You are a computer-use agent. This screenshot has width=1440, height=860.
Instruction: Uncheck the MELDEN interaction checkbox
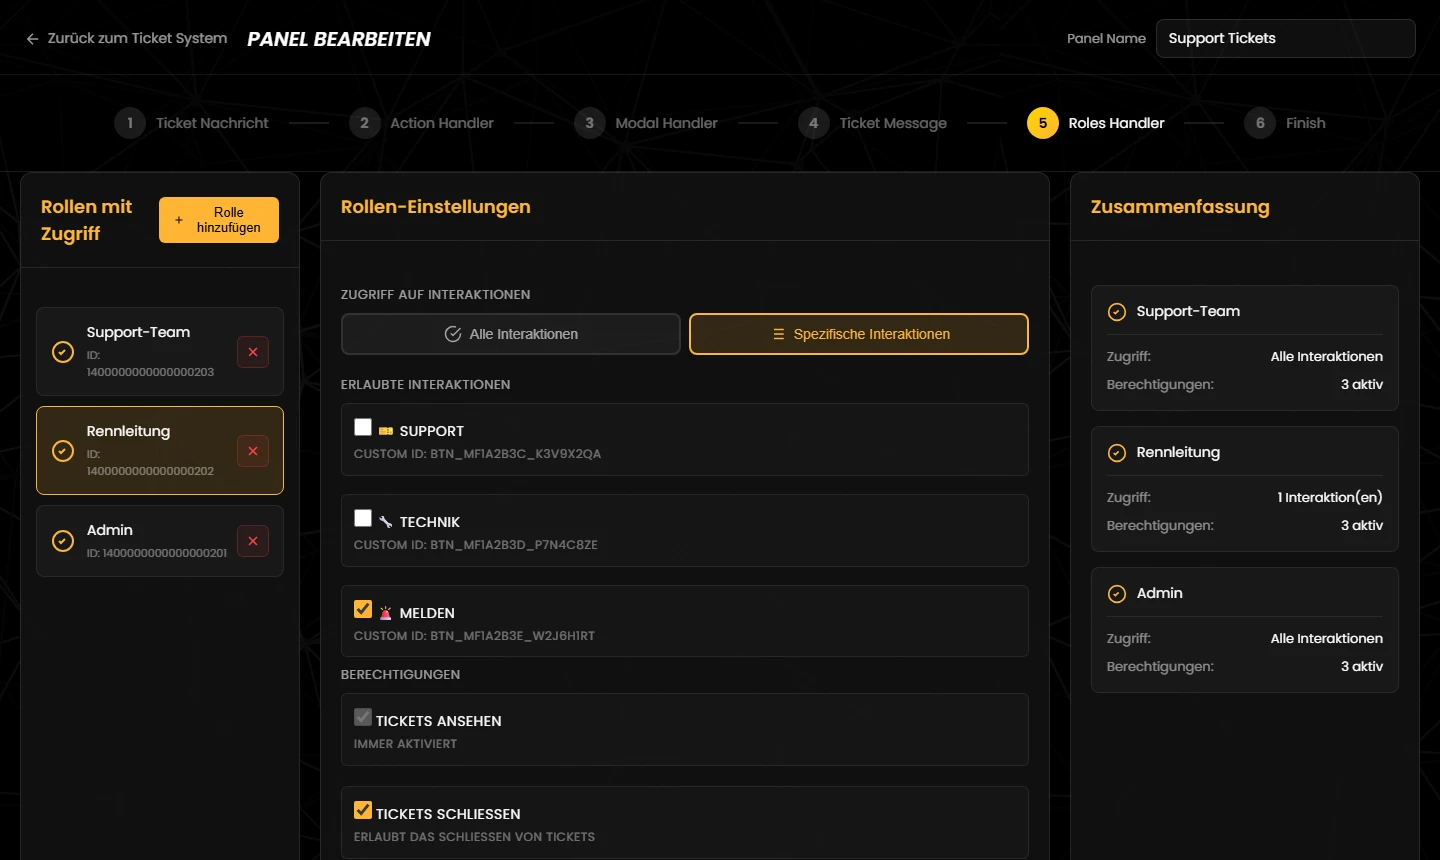(363, 609)
